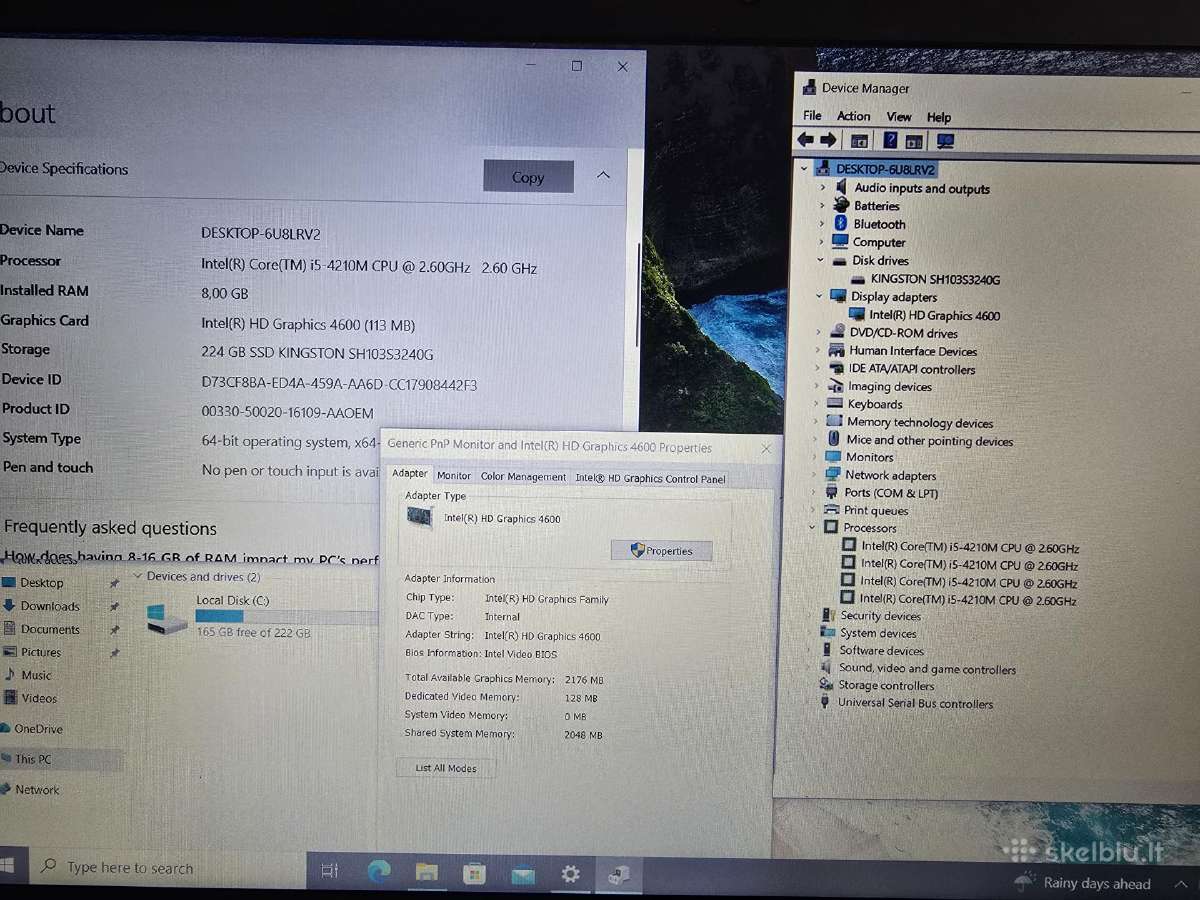Select Print queues category

click(x=876, y=510)
